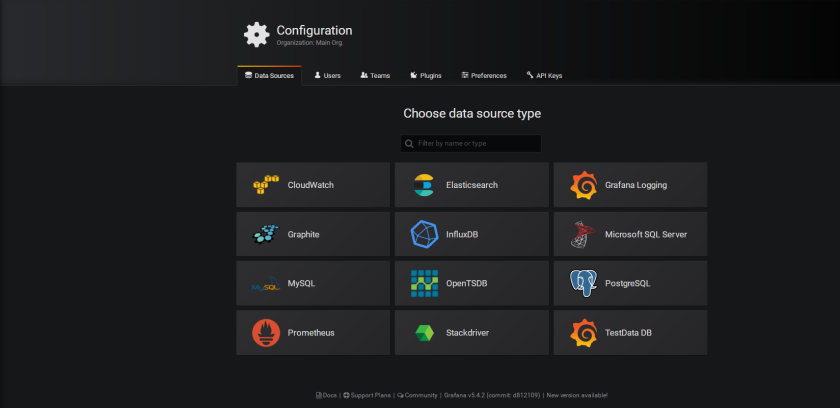This screenshot has width=840, height=408.
Task: Click the search magnifier icon in filter box
Action: point(409,143)
